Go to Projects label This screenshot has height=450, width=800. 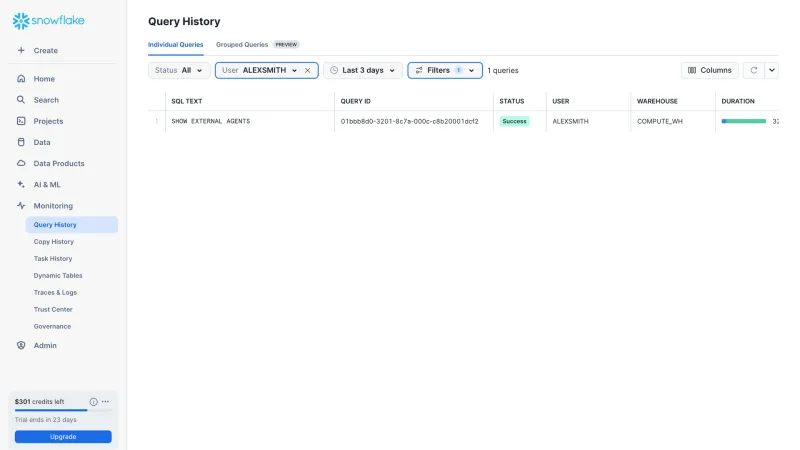pos(48,121)
